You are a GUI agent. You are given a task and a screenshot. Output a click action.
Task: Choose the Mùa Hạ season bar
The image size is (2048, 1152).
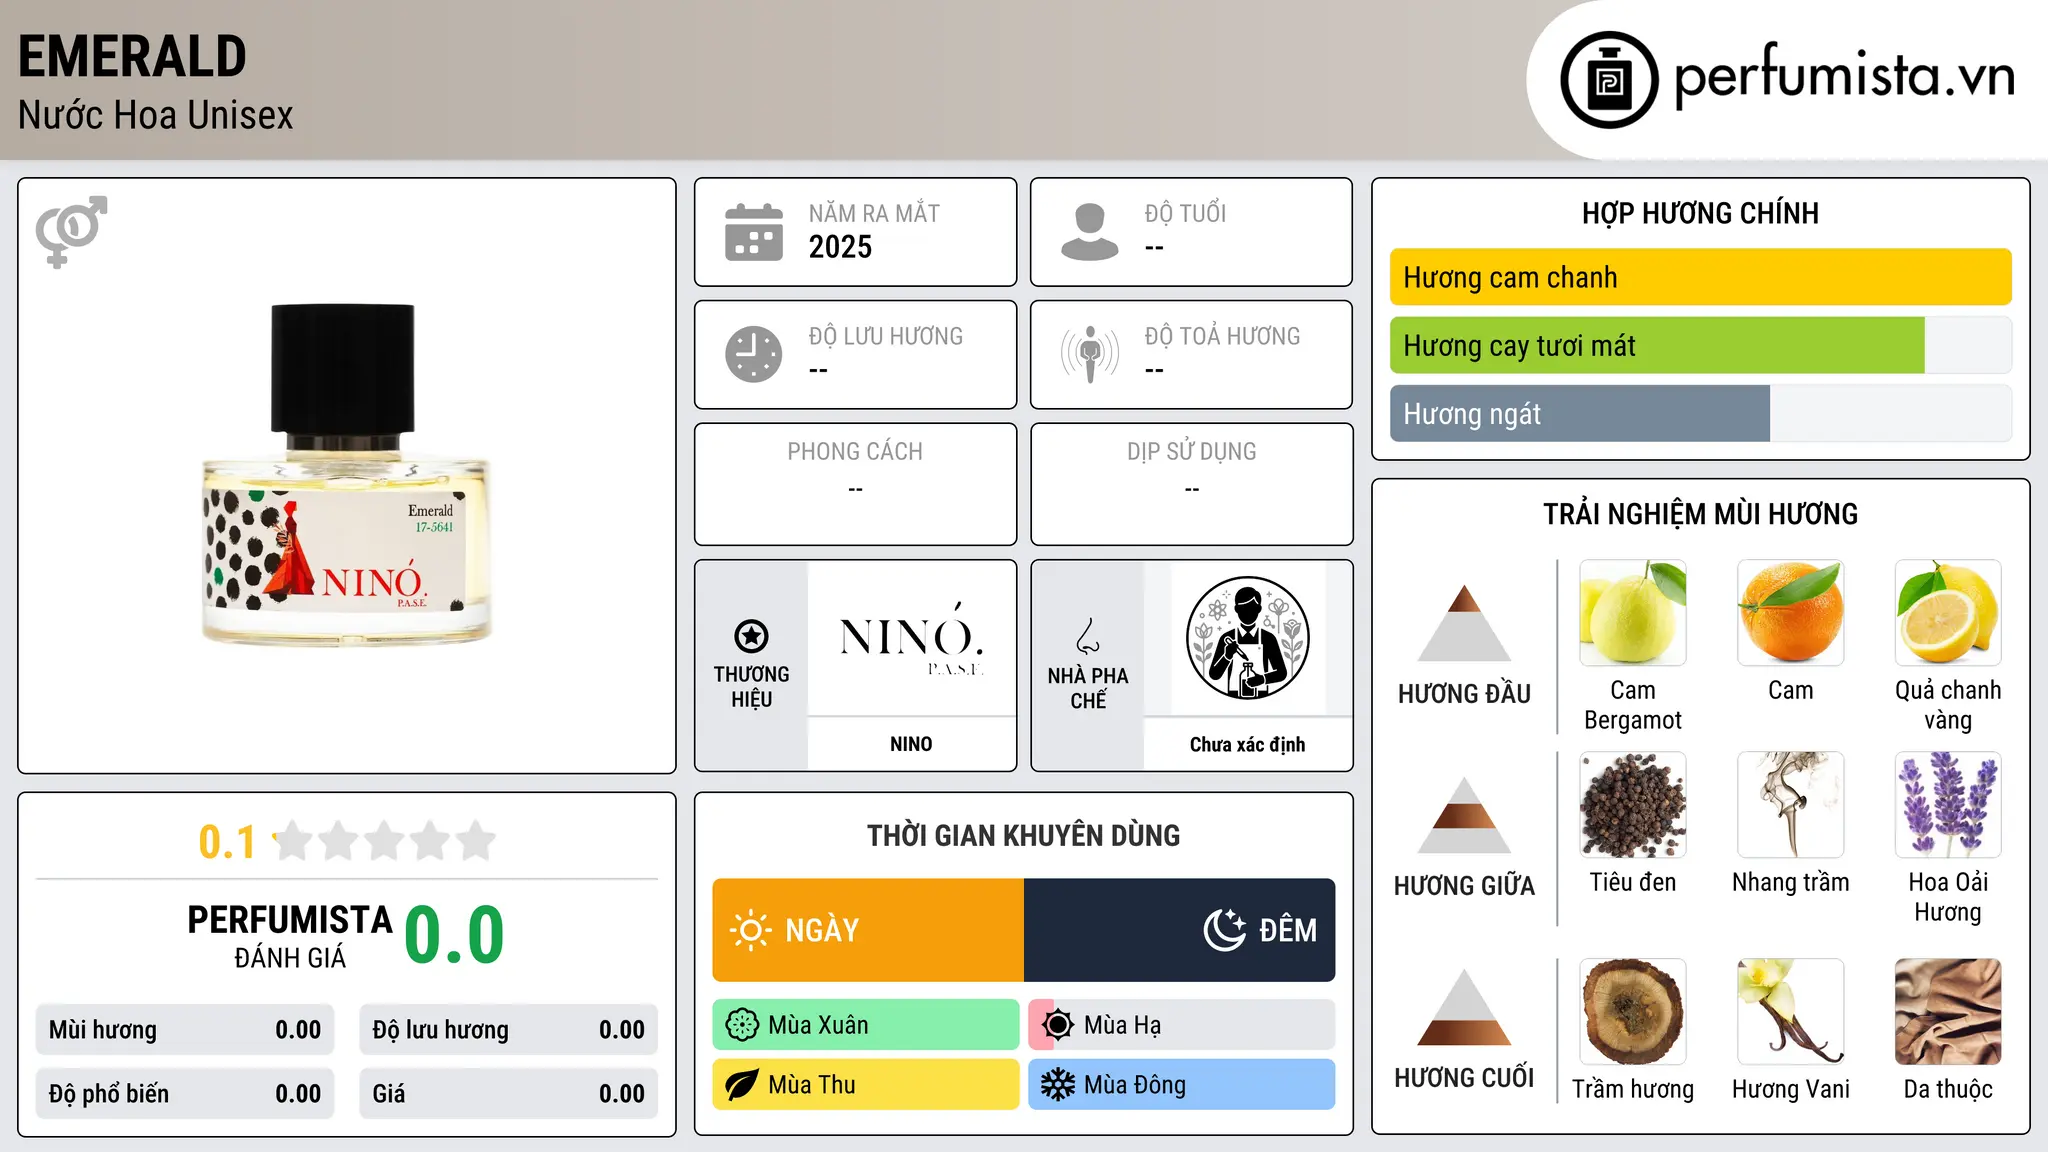[1182, 1025]
